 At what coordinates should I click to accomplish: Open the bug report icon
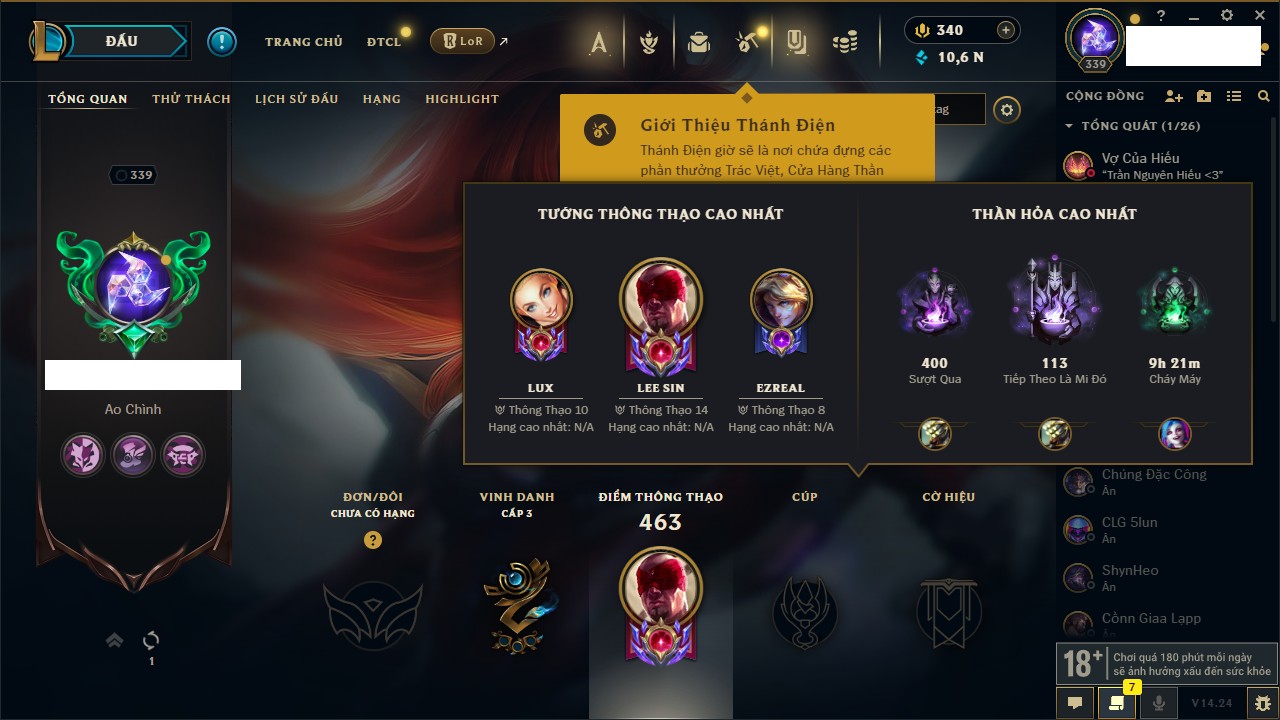[1263, 703]
